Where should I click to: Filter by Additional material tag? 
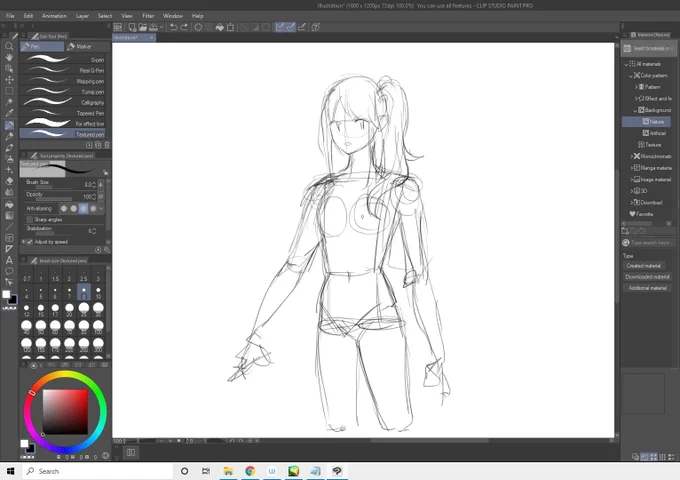coord(647,288)
